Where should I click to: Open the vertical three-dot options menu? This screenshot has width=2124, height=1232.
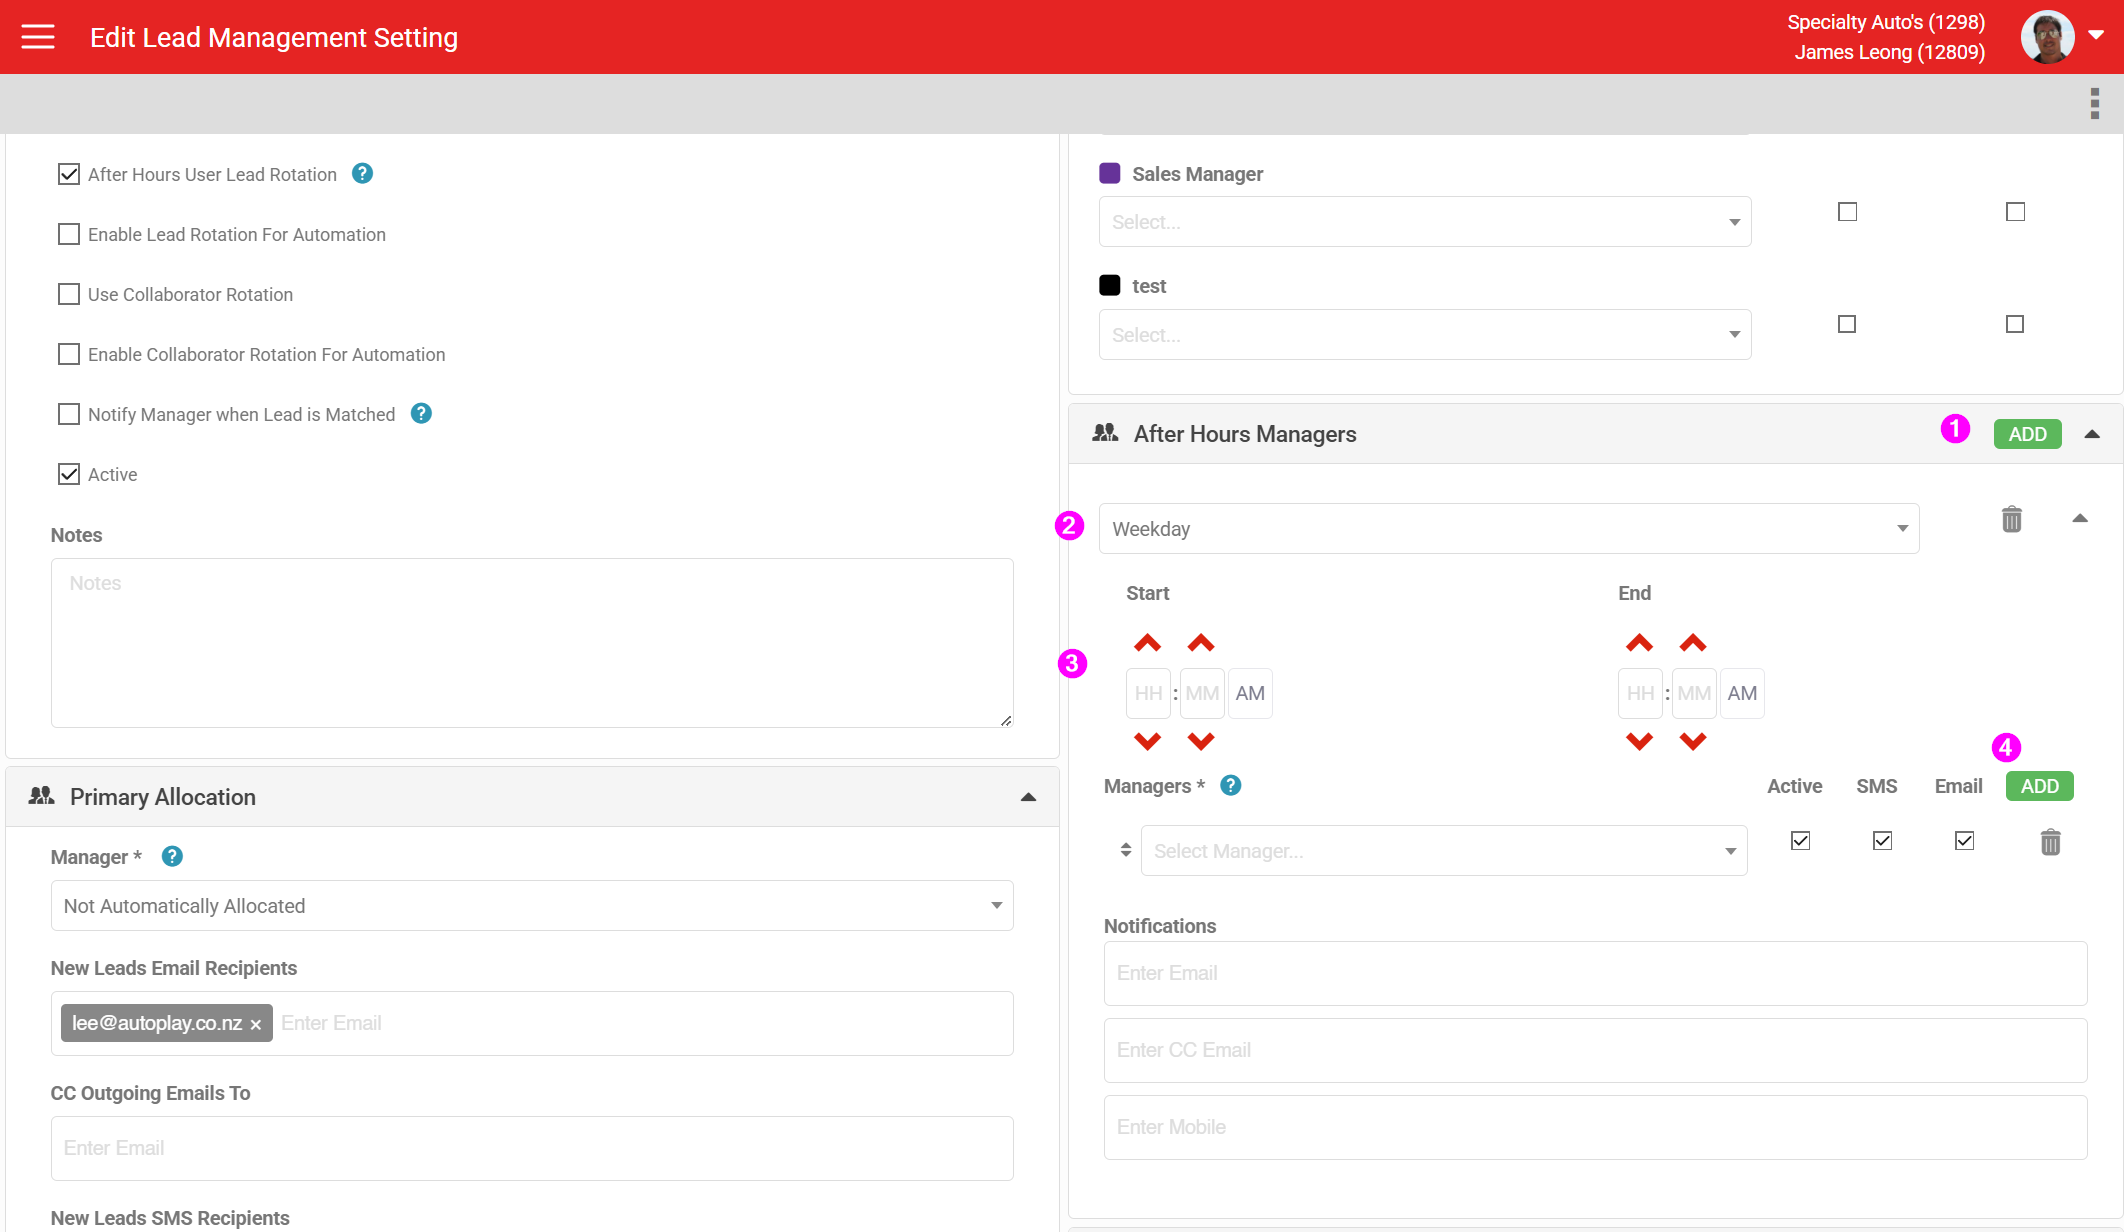pos(2094,103)
